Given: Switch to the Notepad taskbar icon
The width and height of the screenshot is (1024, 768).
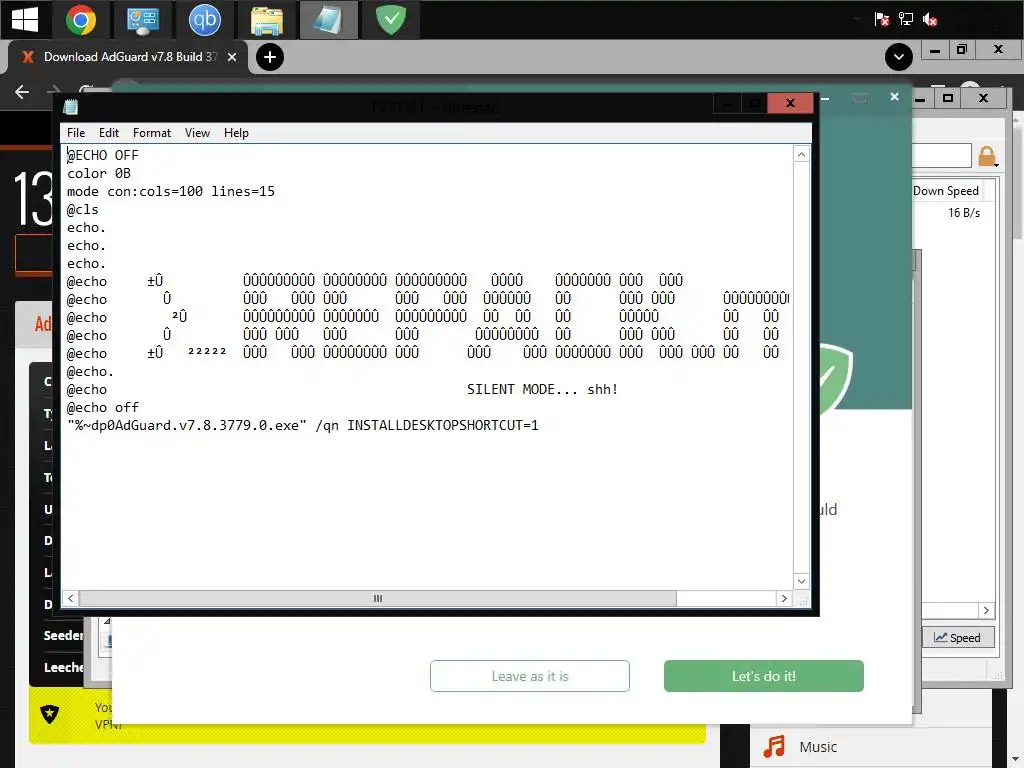Looking at the screenshot, I should pyautogui.click(x=328, y=20).
